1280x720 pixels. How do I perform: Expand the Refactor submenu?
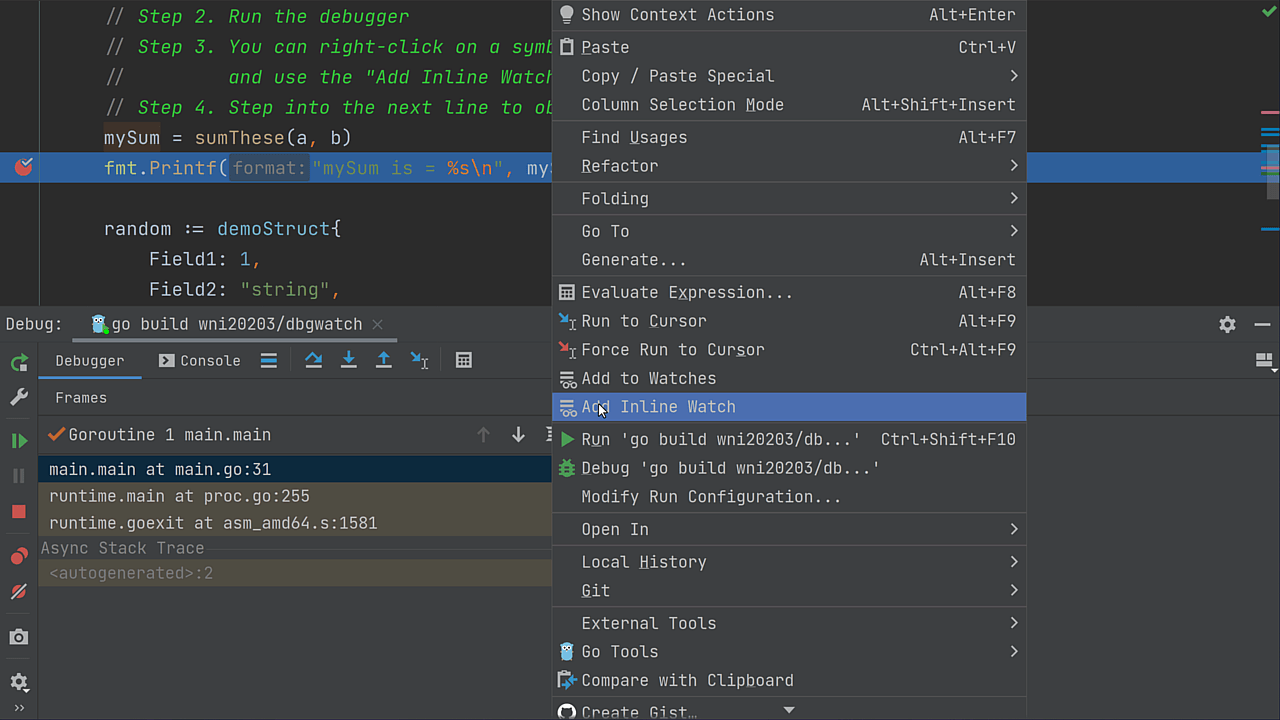[x=620, y=166]
